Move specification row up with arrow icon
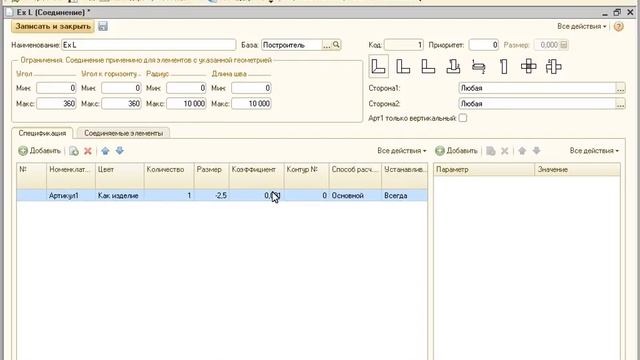The image size is (640, 360). point(105,151)
